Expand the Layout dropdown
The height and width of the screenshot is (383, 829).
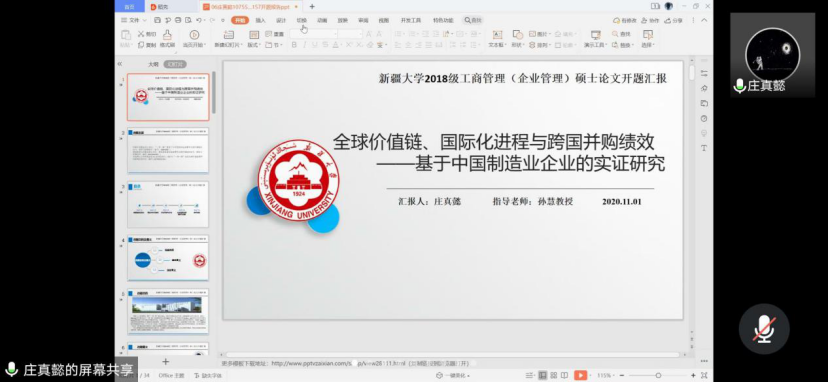[x=255, y=45]
